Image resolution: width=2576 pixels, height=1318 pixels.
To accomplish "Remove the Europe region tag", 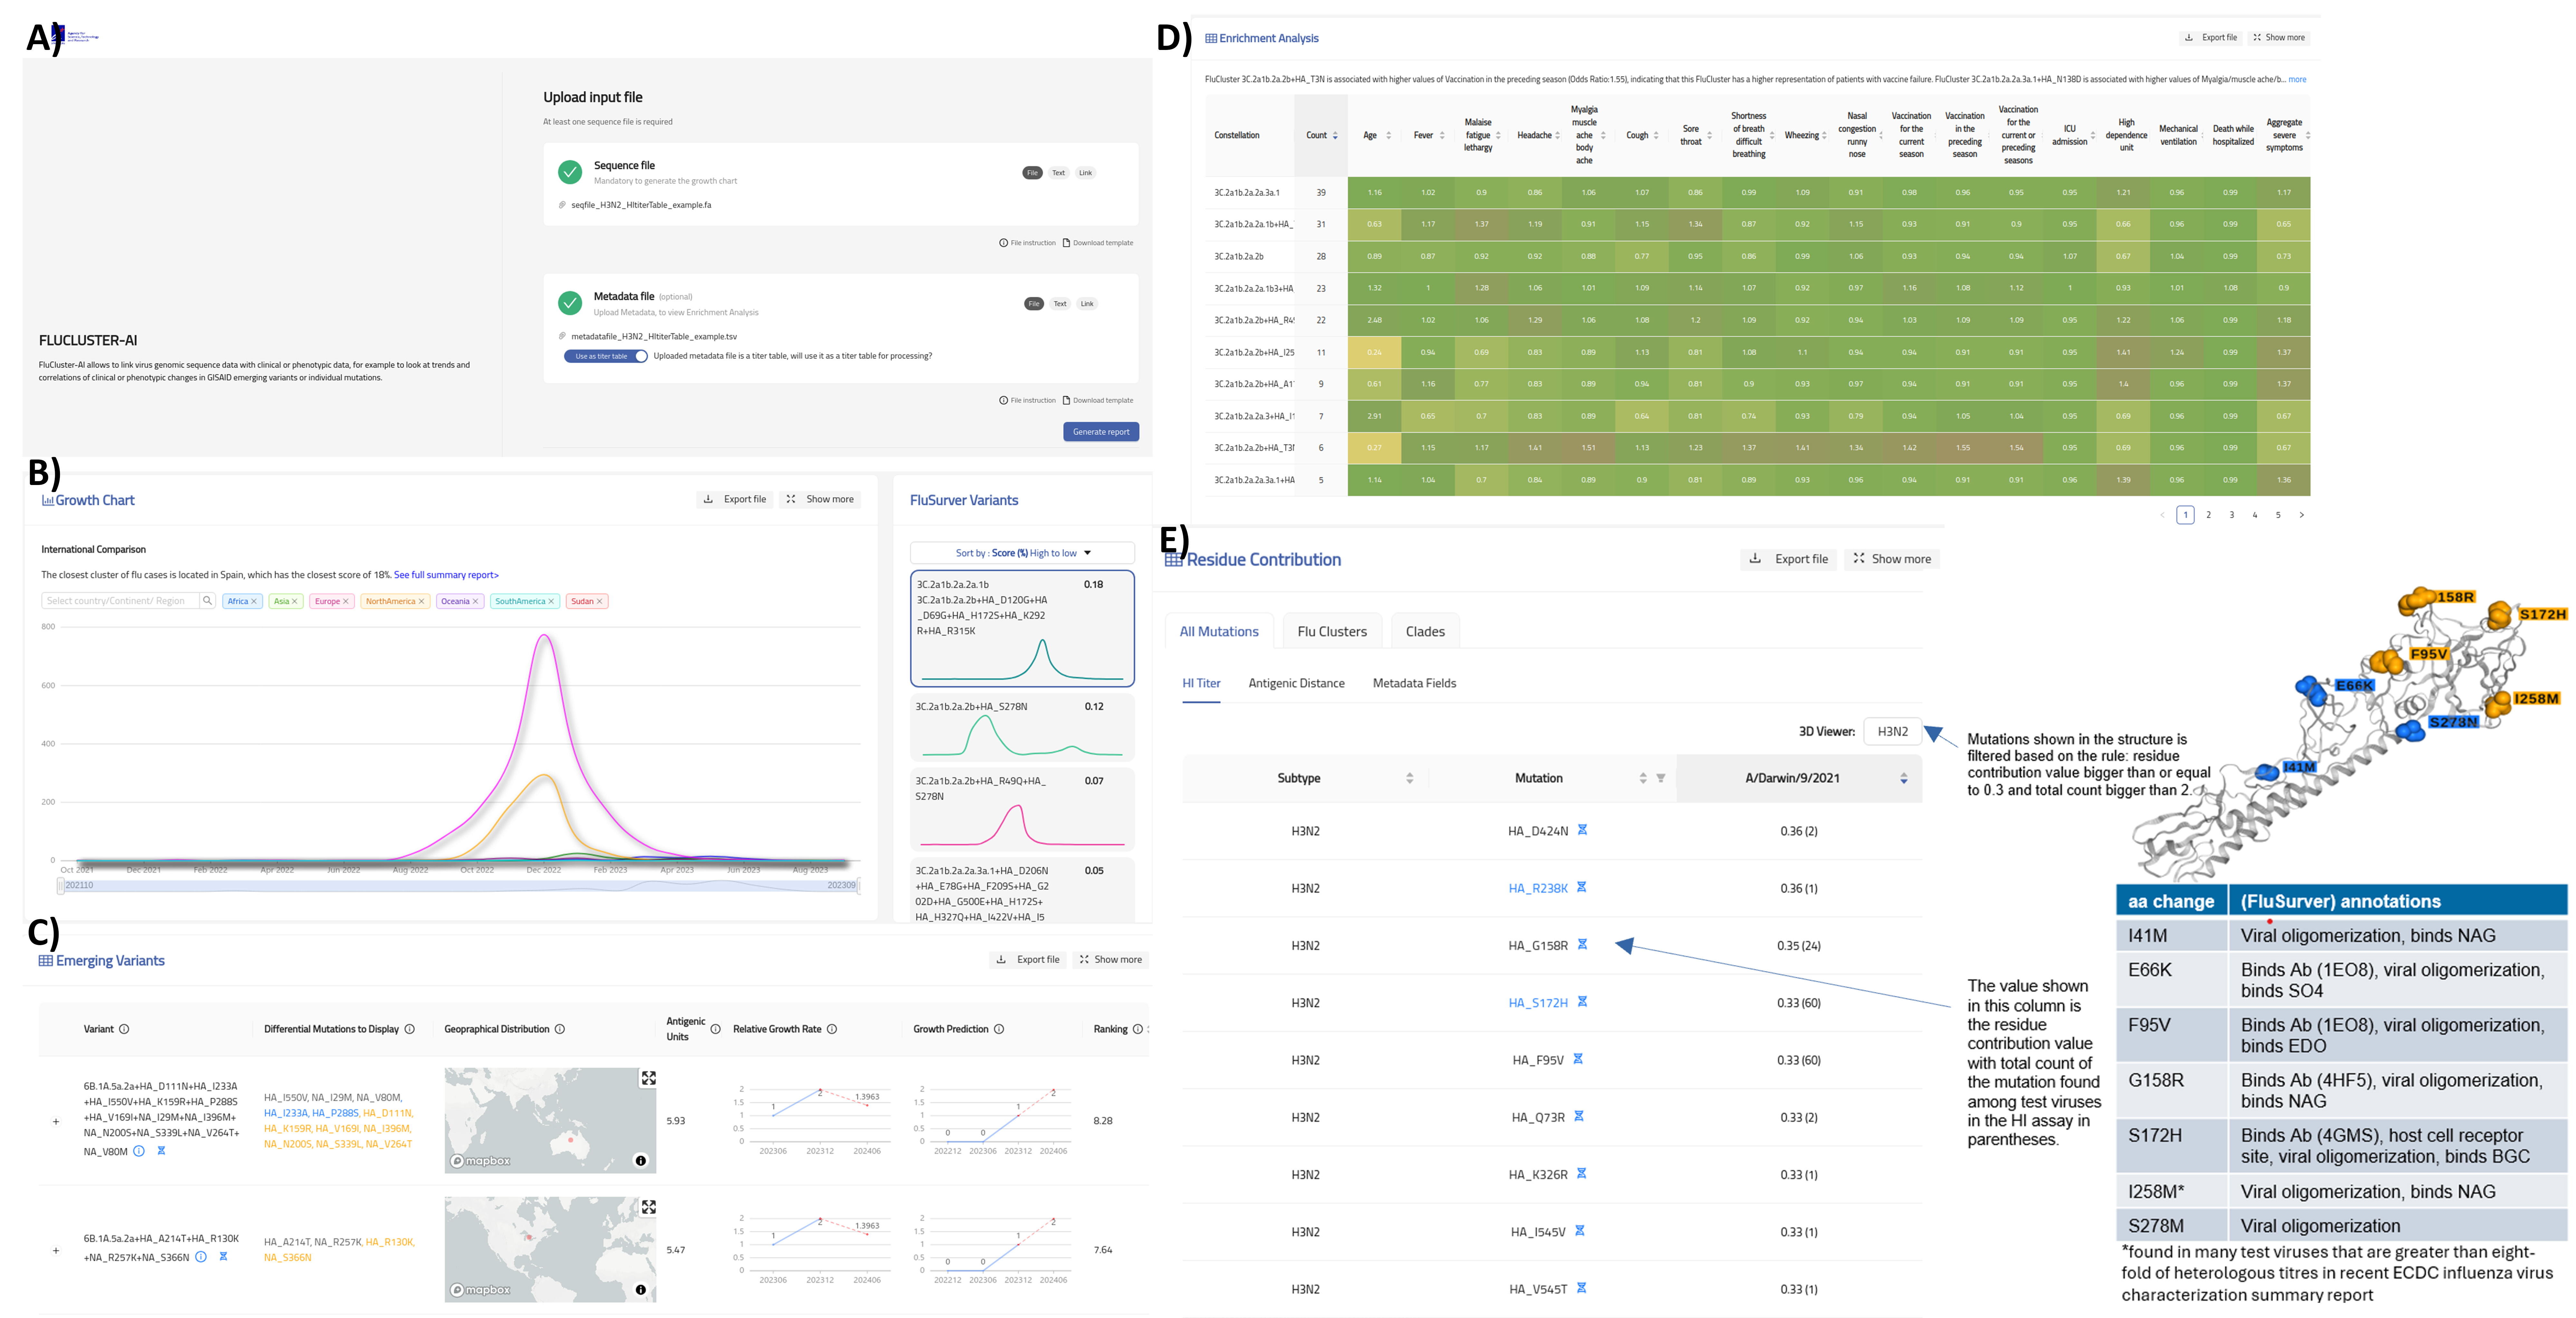I will (346, 601).
